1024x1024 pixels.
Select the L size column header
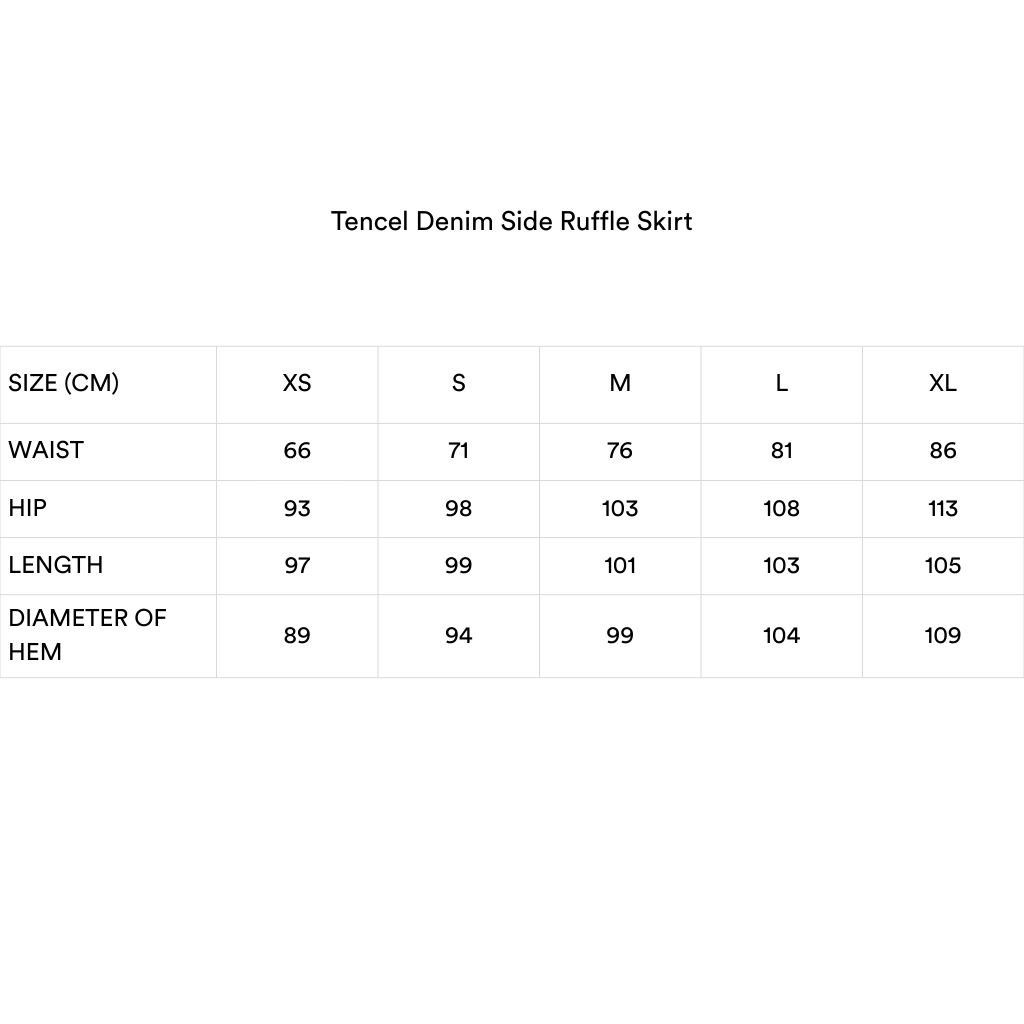(x=781, y=383)
